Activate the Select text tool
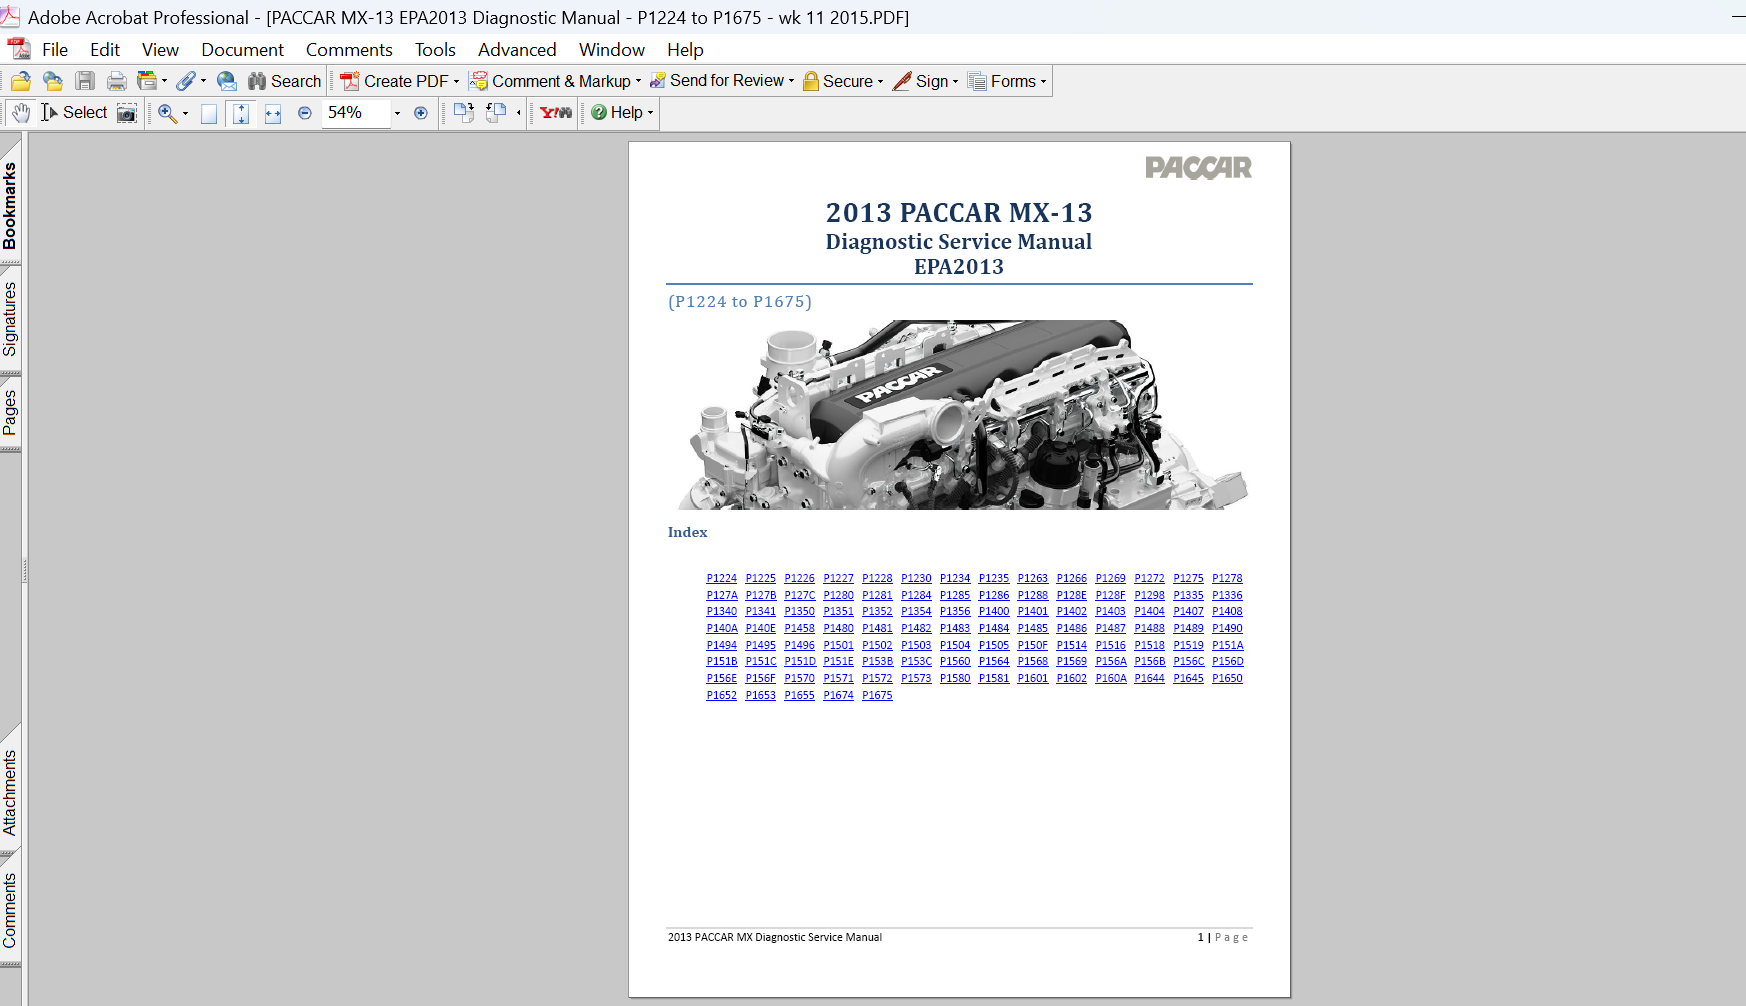 pyautogui.click(x=74, y=113)
